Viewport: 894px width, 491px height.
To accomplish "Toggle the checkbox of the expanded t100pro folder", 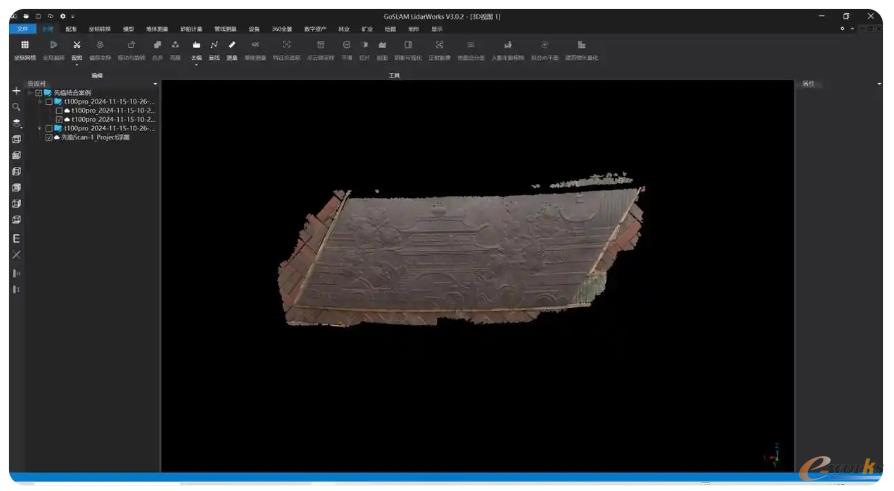I will click(x=49, y=102).
